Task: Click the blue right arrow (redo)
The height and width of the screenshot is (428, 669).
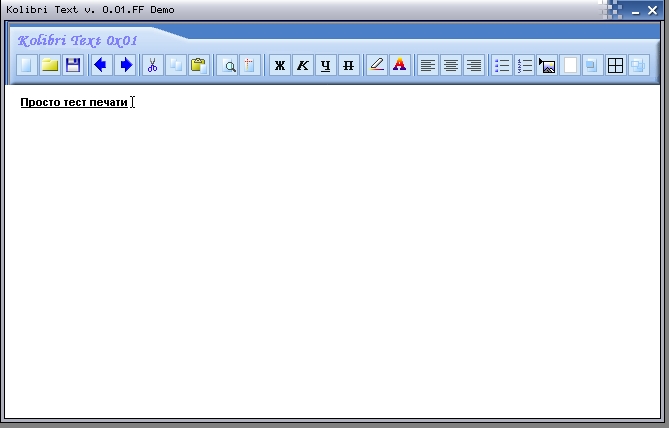Action: coord(125,65)
